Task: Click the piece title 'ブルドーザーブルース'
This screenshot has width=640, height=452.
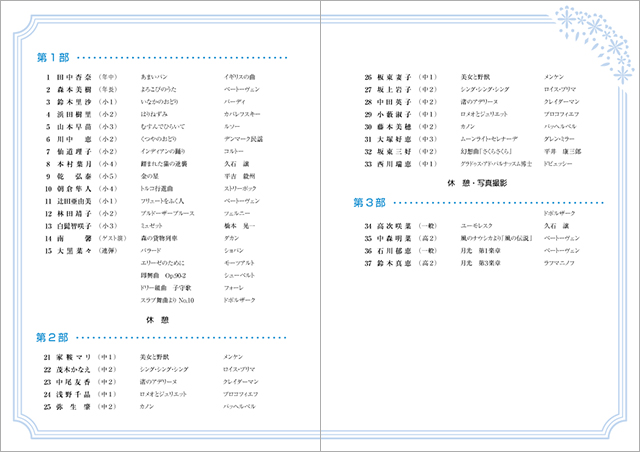Action: click(x=167, y=214)
